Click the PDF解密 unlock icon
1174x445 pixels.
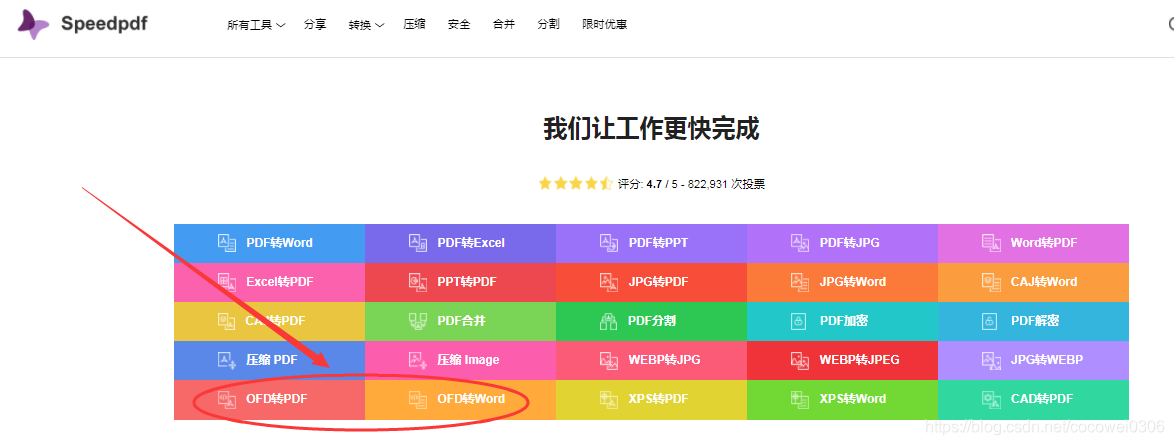991,321
